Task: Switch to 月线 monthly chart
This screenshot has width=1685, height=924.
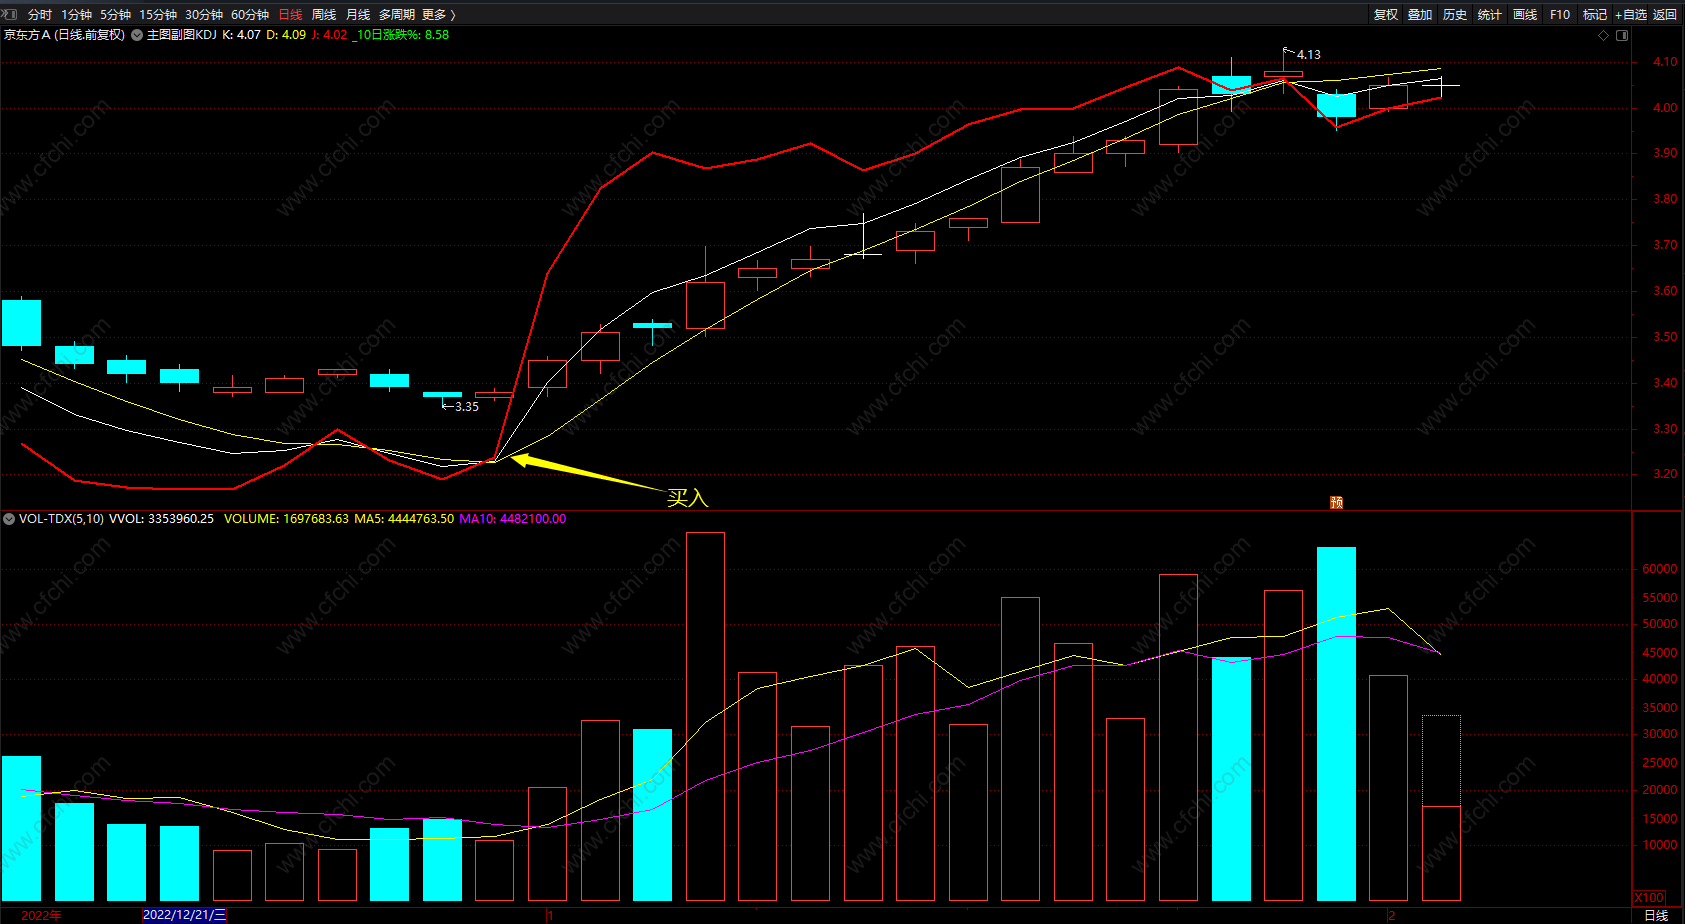Action: pyautogui.click(x=358, y=14)
